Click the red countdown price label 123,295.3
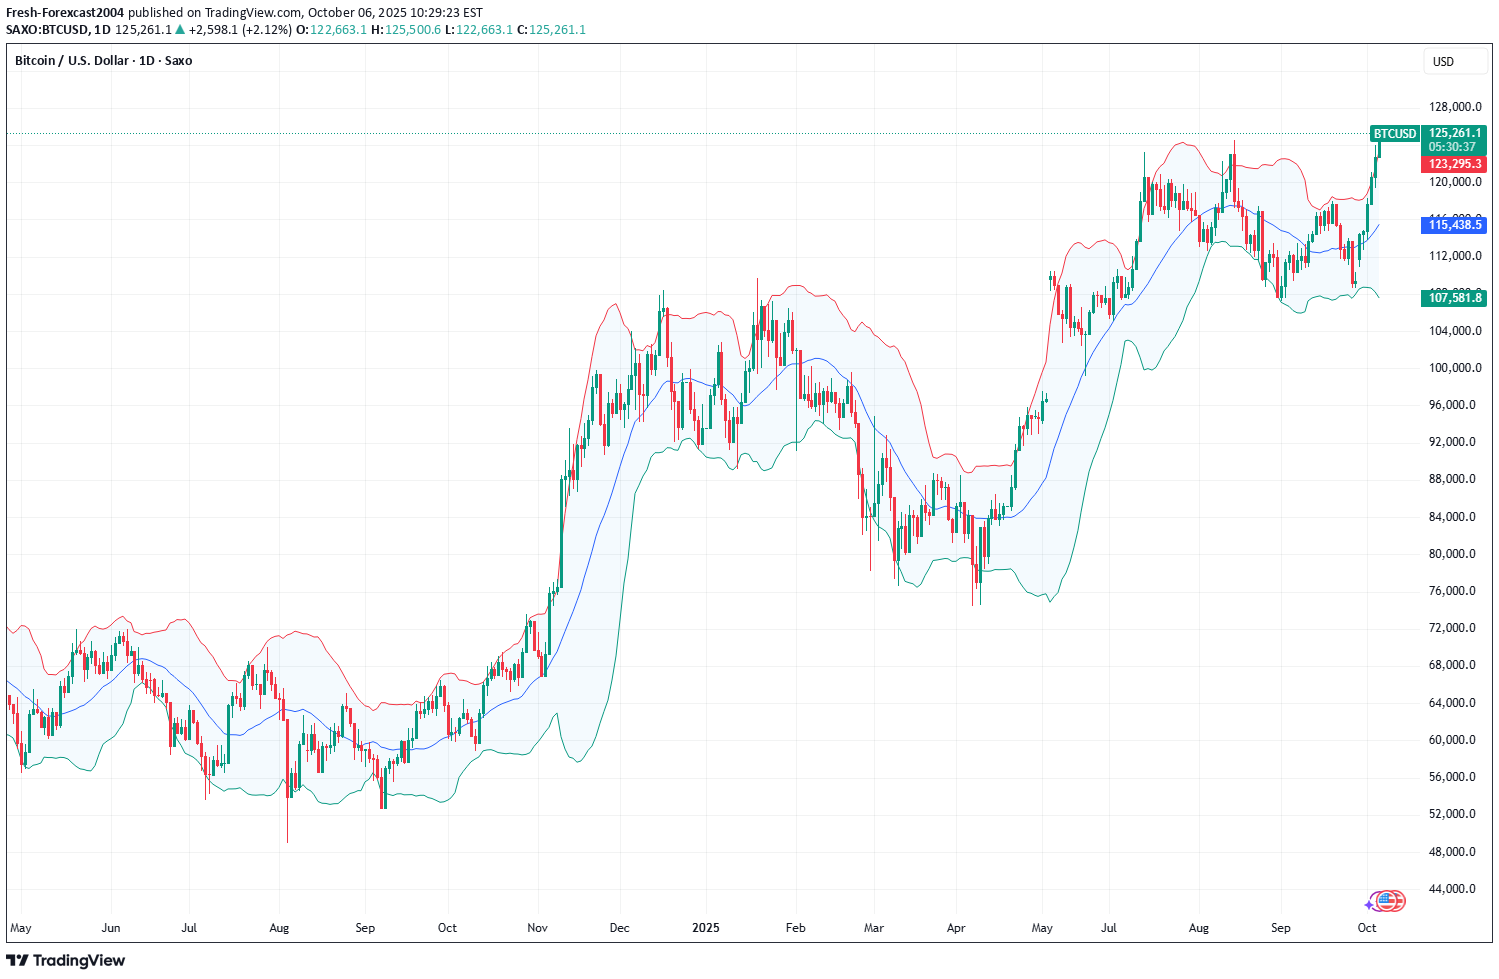The image size is (1499, 979). tap(1452, 164)
